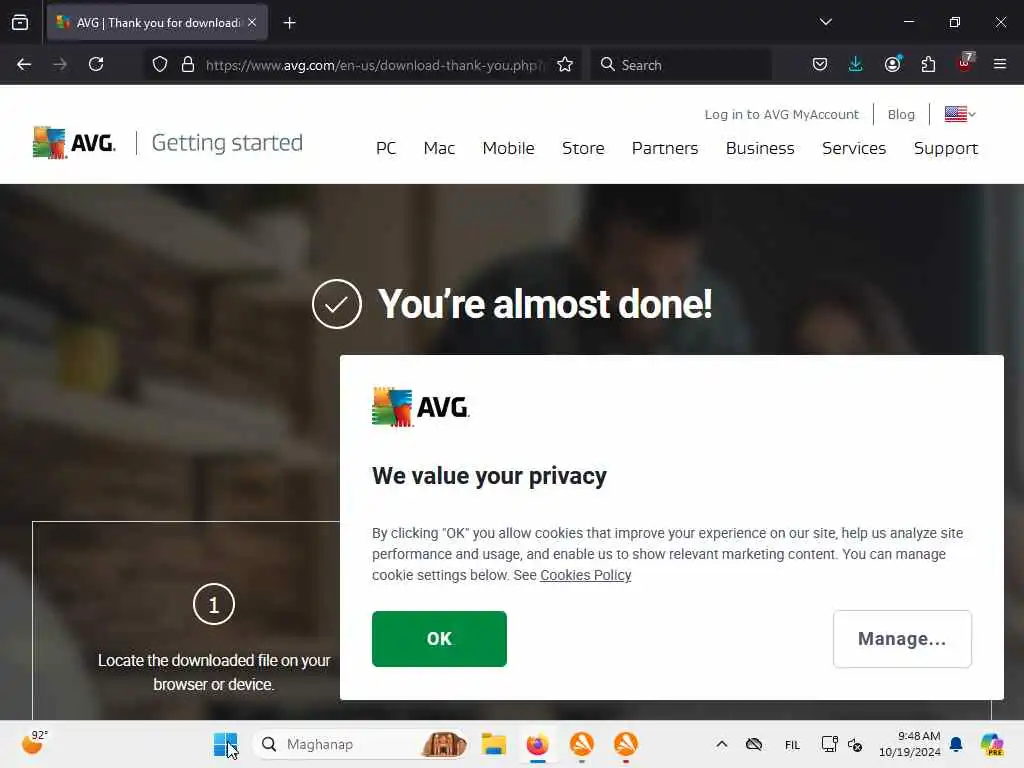Open first Avast orange taskbar icon
This screenshot has height=768, width=1024.
(x=581, y=744)
